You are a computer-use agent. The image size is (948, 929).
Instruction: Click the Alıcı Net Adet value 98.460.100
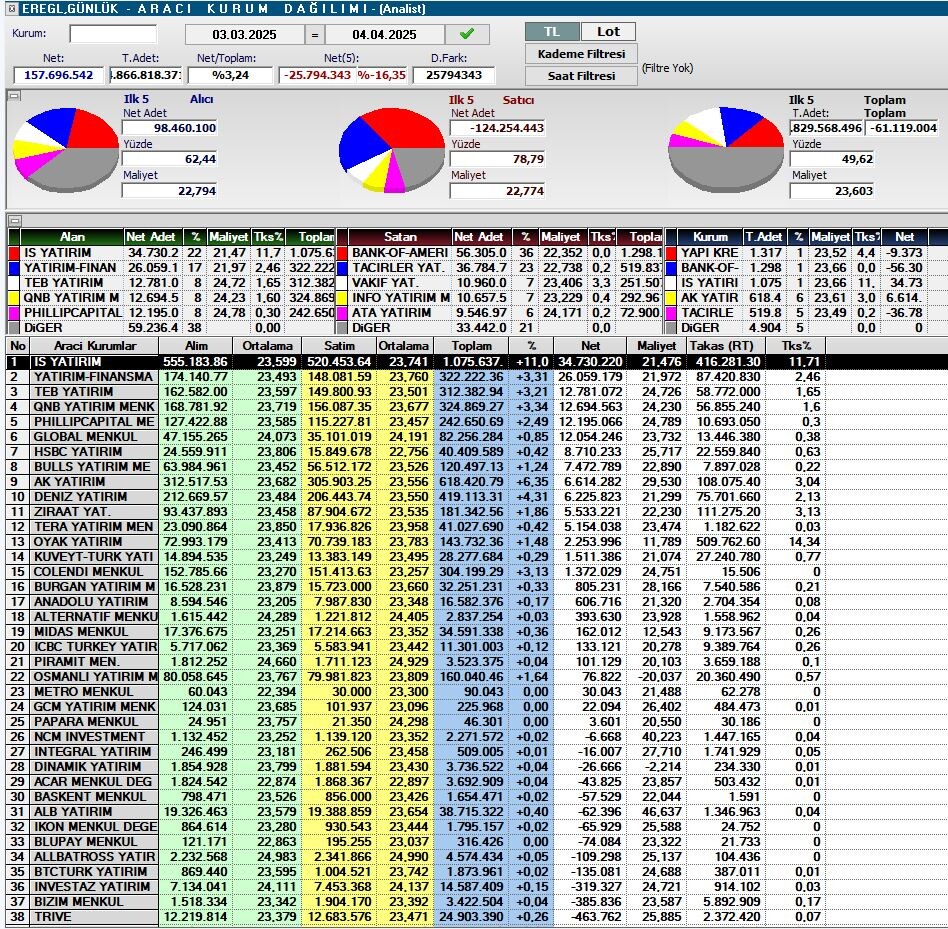[169, 128]
